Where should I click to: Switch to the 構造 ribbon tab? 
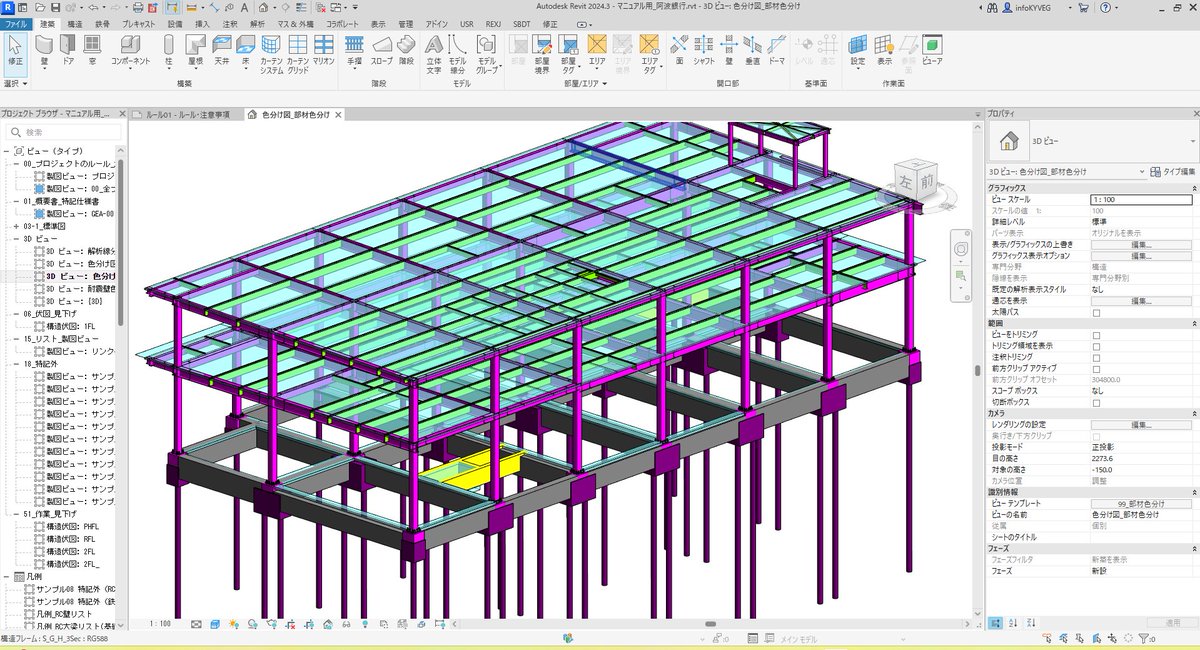[x=75, y=22]
